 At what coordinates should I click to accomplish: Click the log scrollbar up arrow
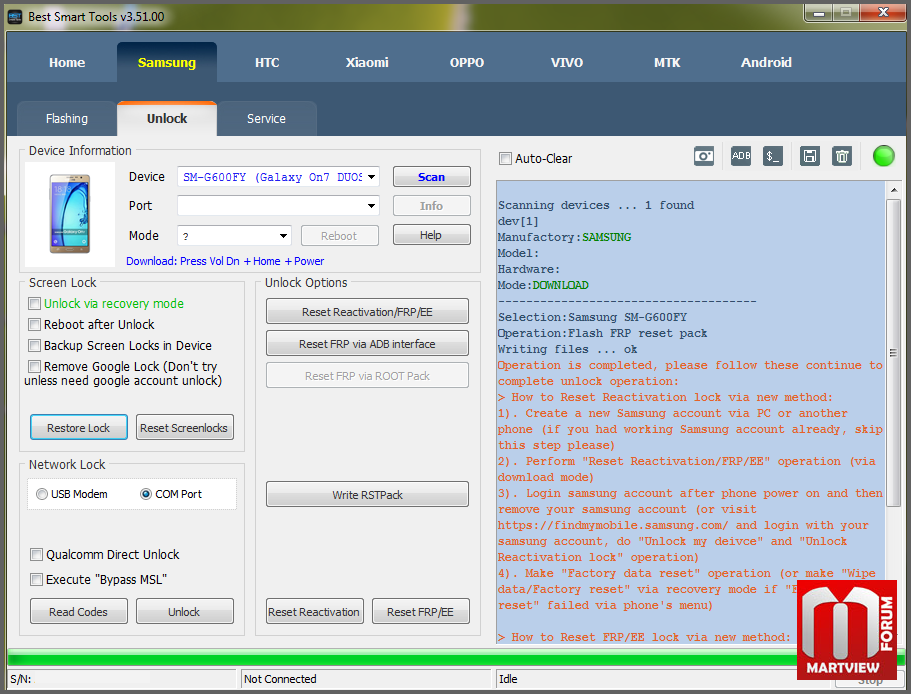point(894,190)
